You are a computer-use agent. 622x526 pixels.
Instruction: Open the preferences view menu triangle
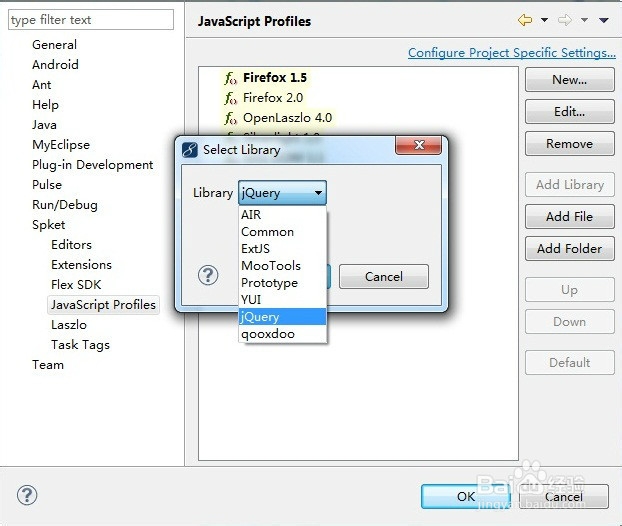[x=603, y=20]
